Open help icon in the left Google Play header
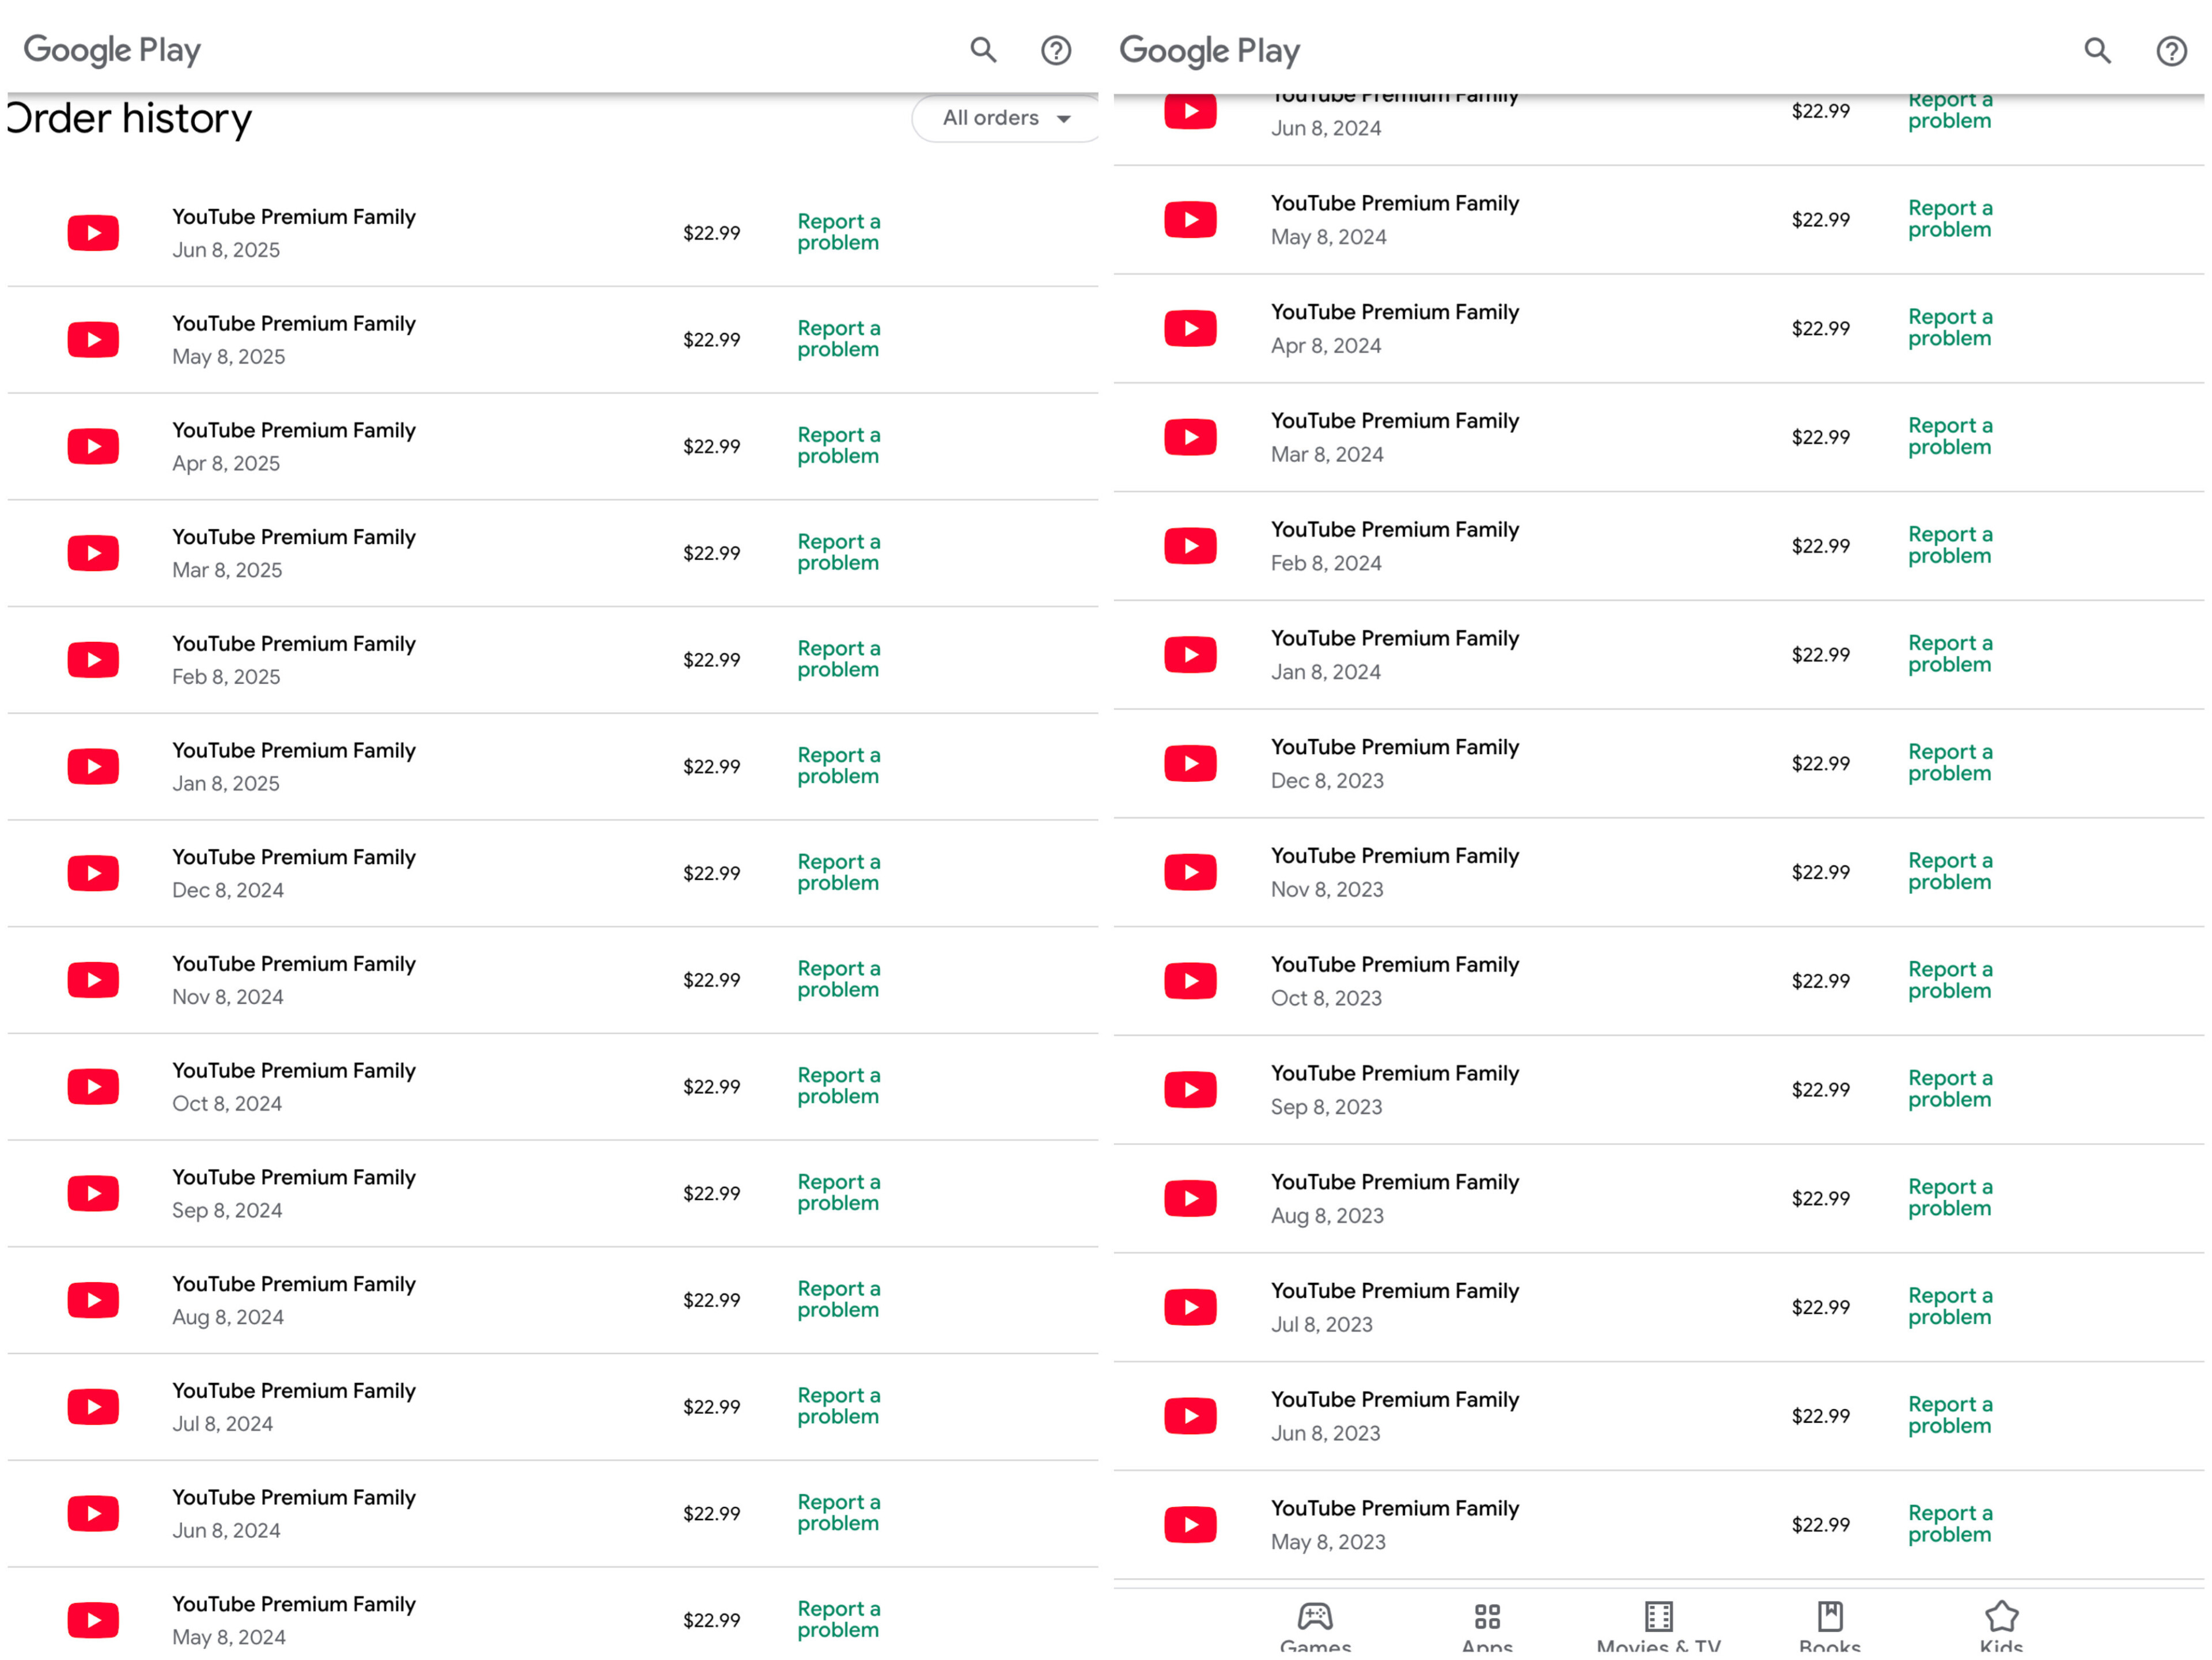Image resolution: width=2212 pixels, height=1660 pixels. tap(1056, 50)
